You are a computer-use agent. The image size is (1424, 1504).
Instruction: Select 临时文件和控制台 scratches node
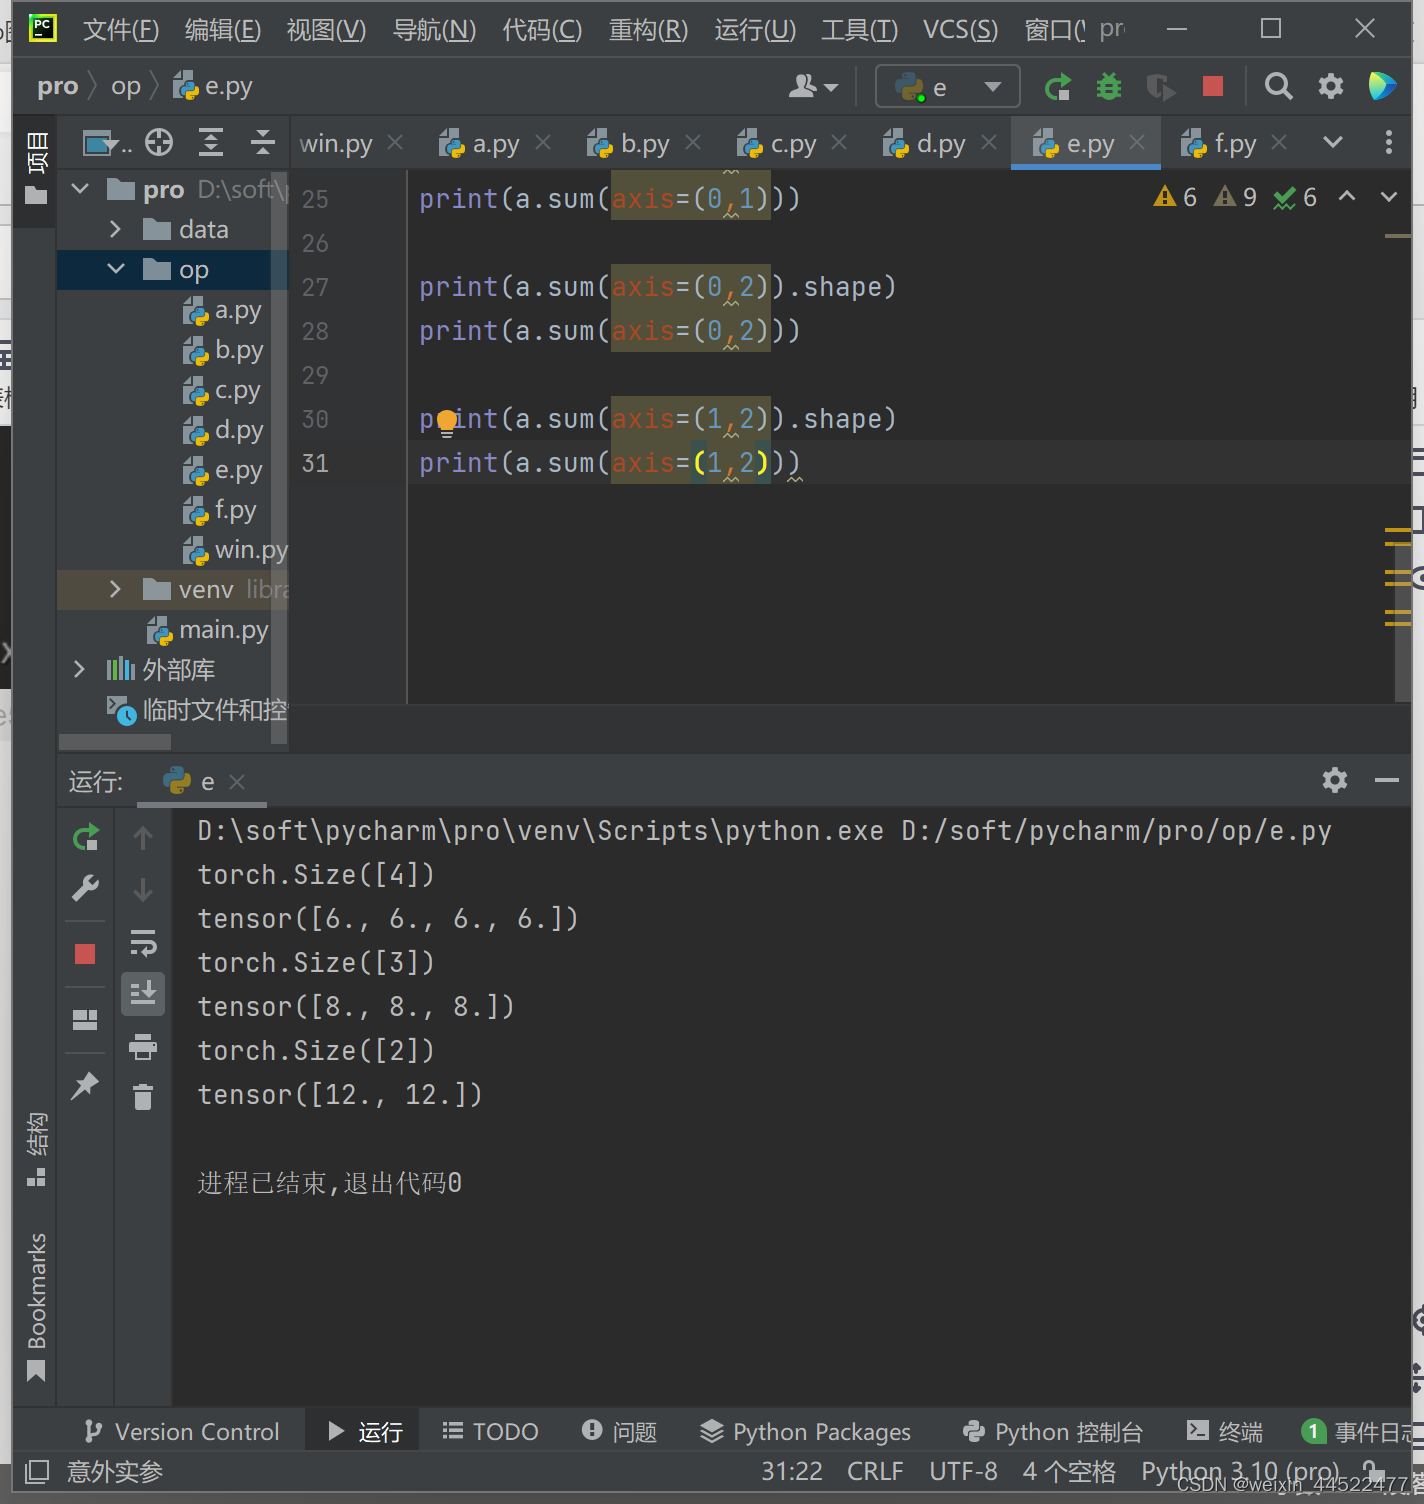click(198, 710)
